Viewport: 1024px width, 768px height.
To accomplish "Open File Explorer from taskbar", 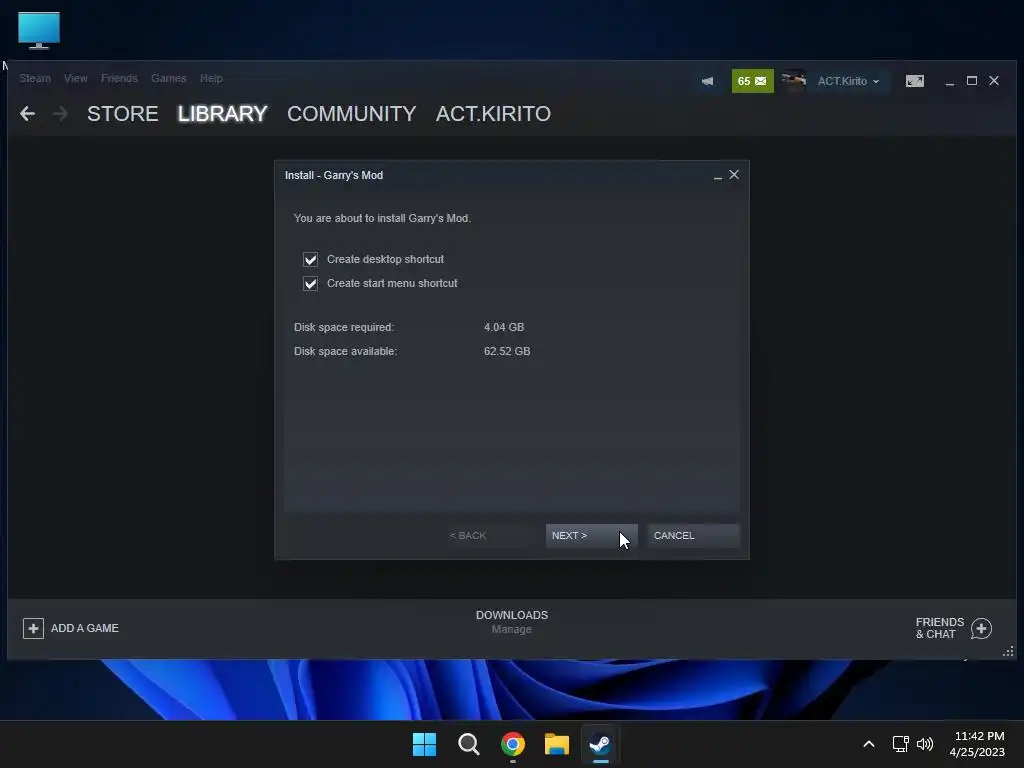I will click(557, 744).
